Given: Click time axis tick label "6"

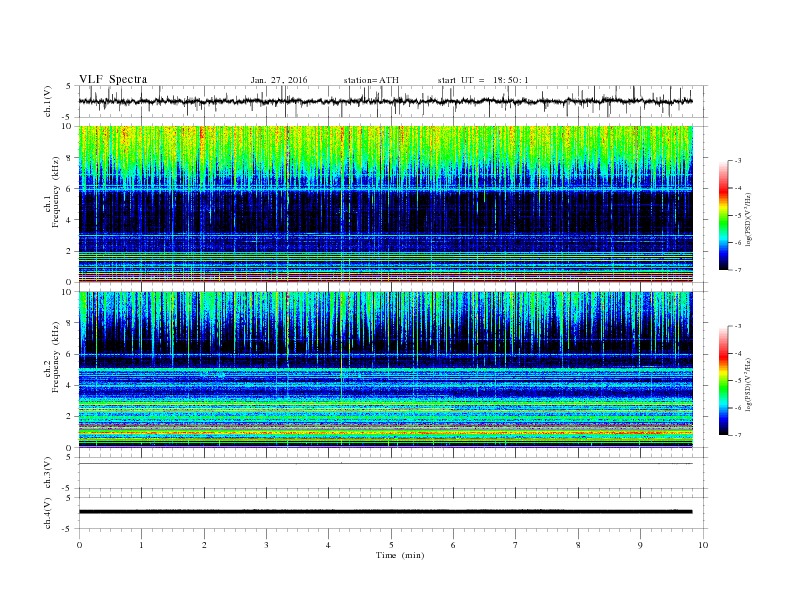Looking at the screenshot, I should tap(453, 545).
